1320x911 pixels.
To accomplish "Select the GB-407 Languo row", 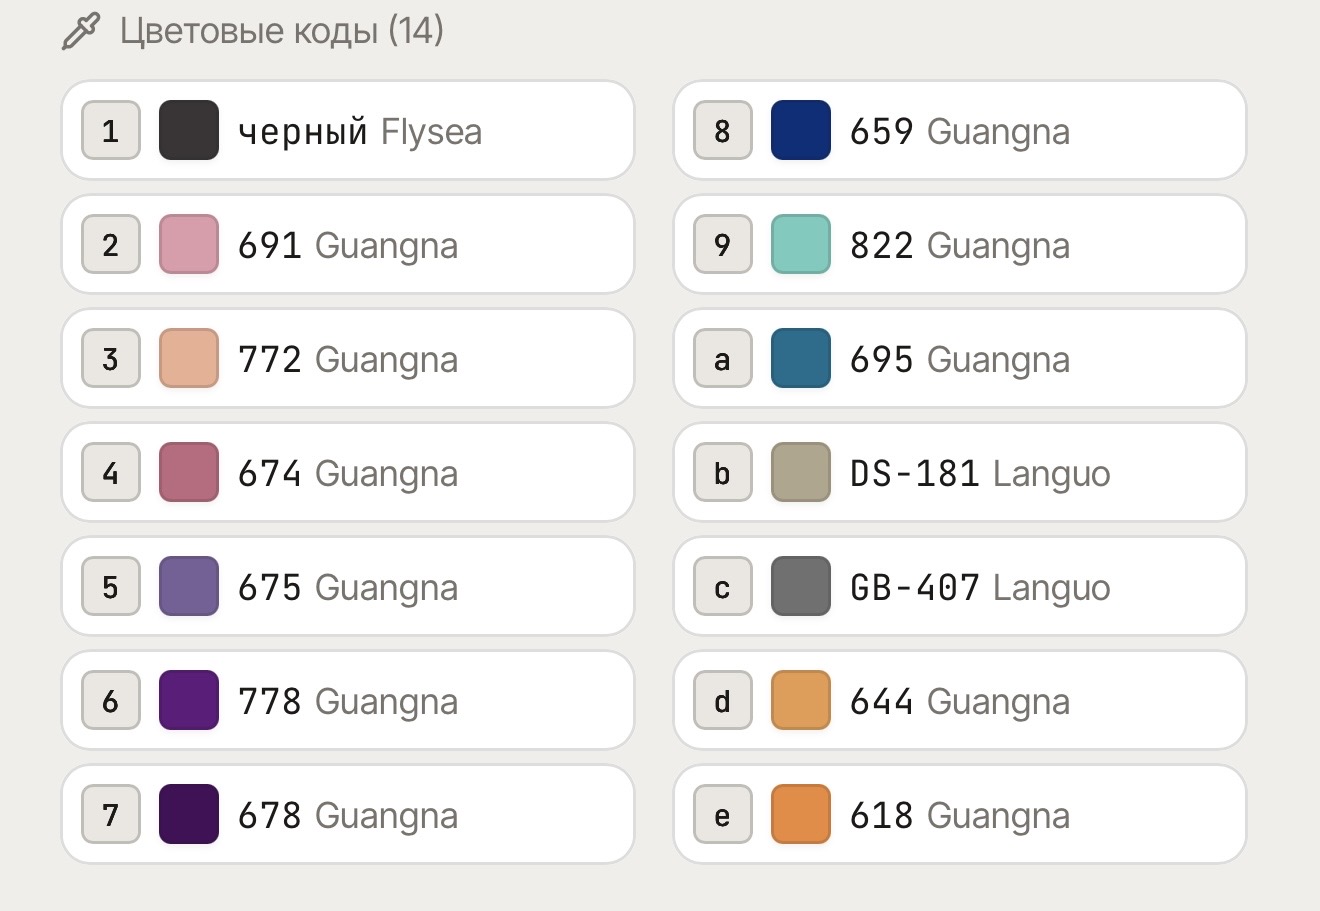I will (x=960, y=586).
